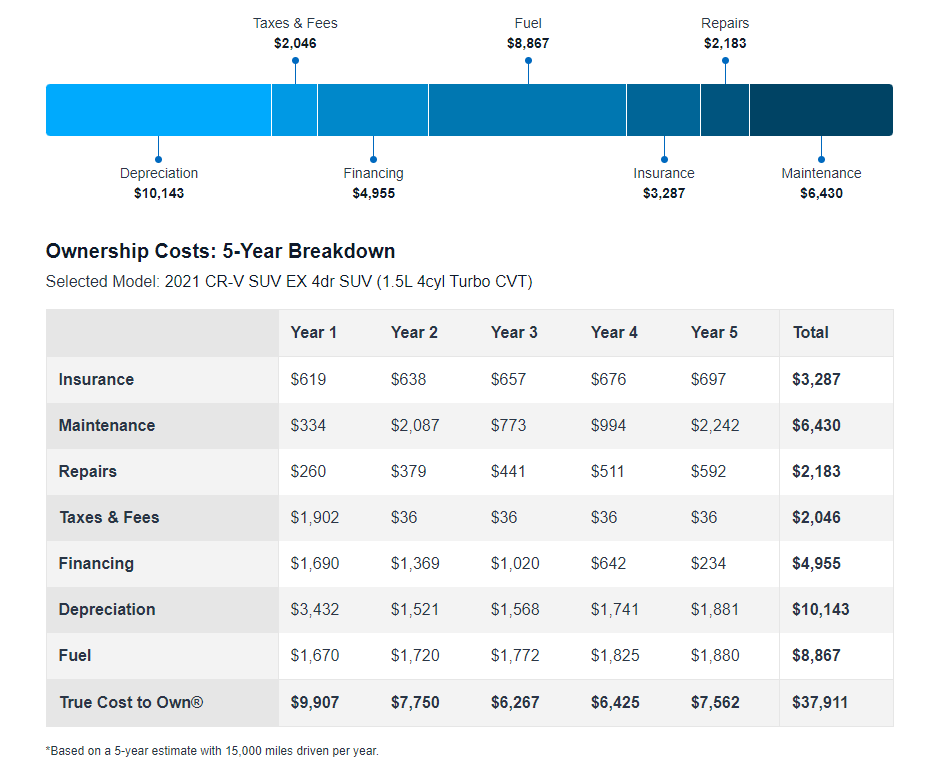
Task: Click the Insurance row label in table
Action: tap(96, 380)
